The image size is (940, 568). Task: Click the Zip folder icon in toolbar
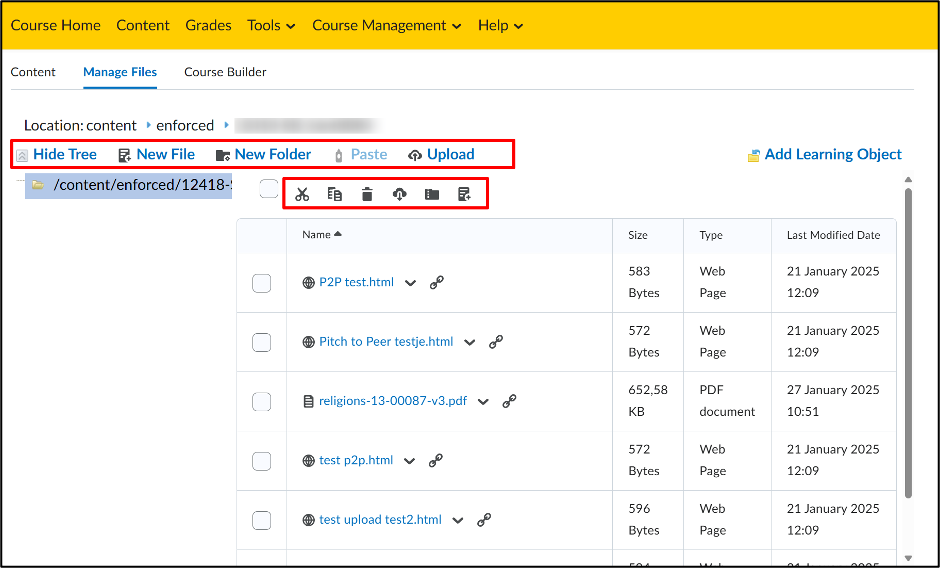click(432, 194)
